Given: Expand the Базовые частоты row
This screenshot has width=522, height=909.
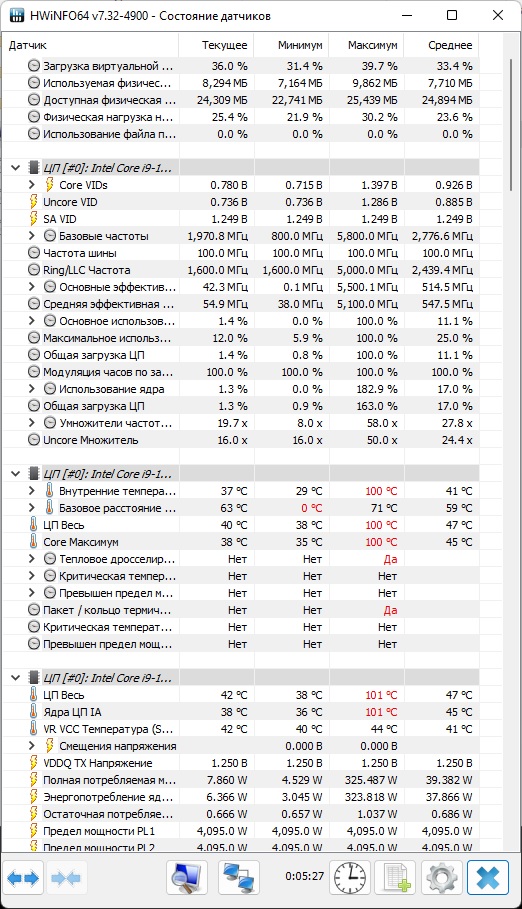Looking at the screenshot, I should pyautogui.click(x=32, y=236).
